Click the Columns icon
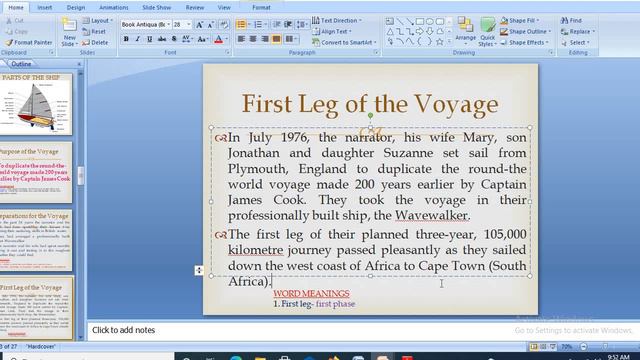The width and height of the screenshot is (640, 360). [289, 39]
